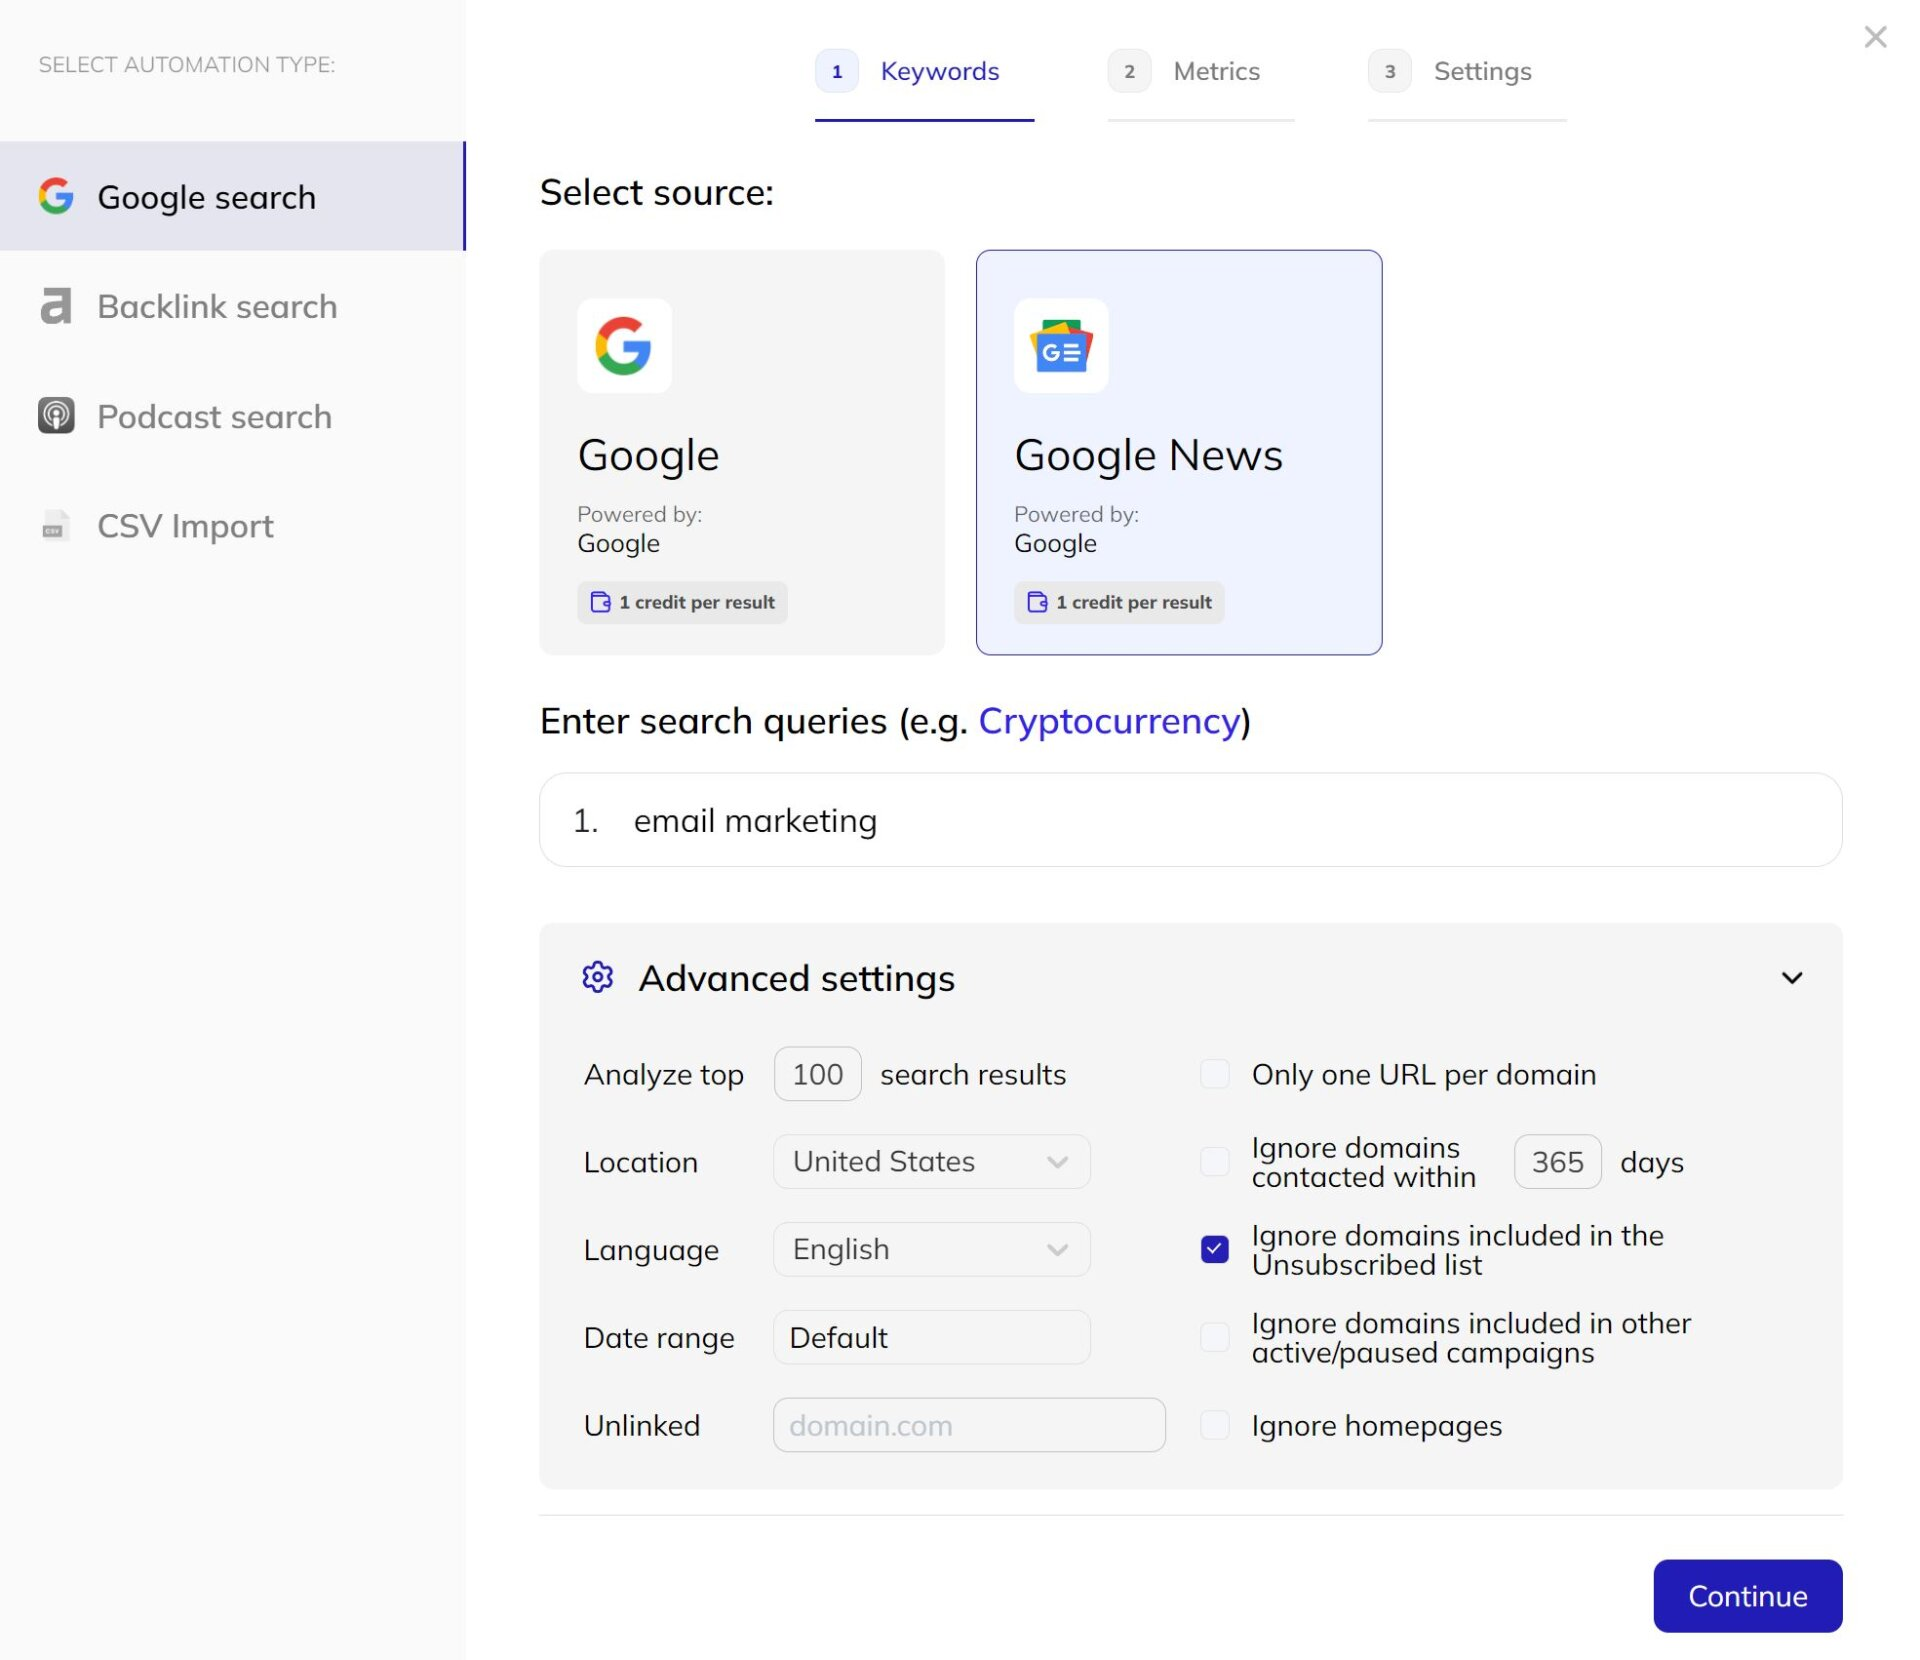Image resolution: width=1920 pixels, height=1660 pixels.
Task: Click credit icon on Google News card
Action: [x=1037, y=602]
